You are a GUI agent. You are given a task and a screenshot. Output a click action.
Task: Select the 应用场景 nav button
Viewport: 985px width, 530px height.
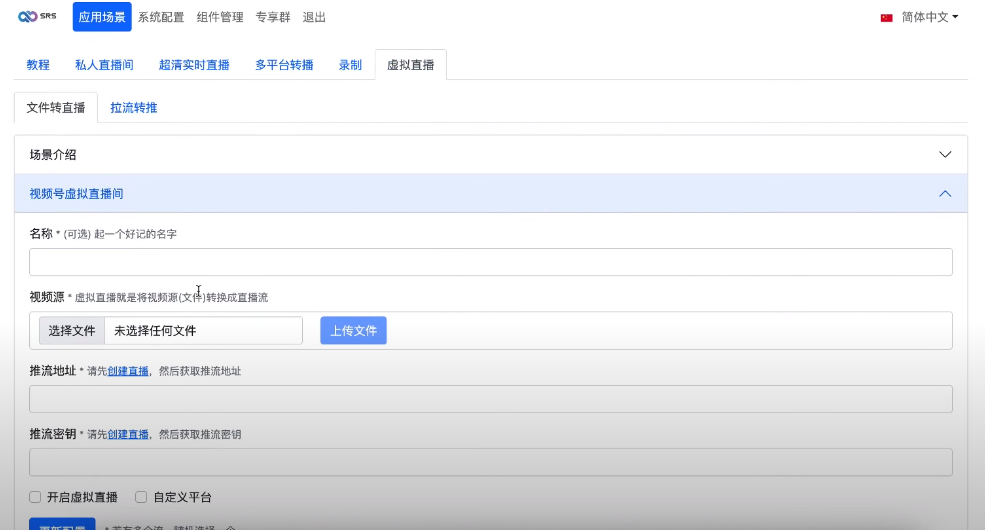click(x=102, y=17)
